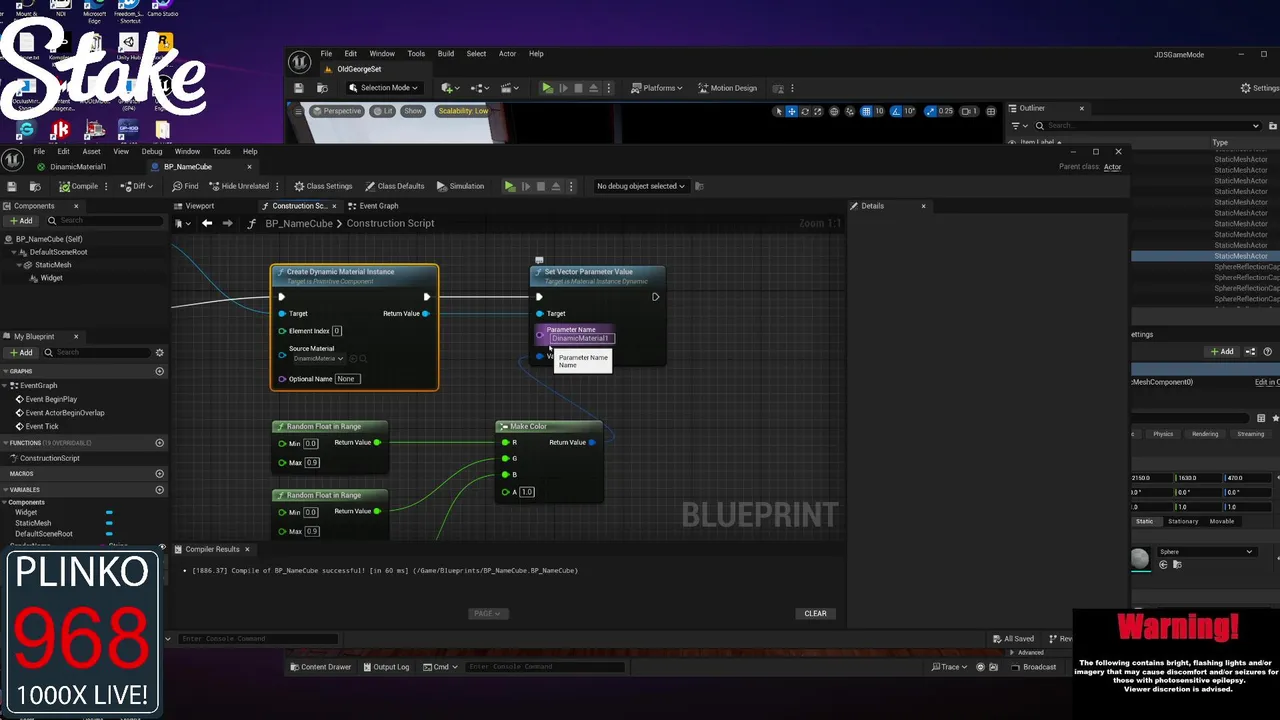
Task: Start Simulation from the Blueprint toolbar
Action: click(460, 186)
